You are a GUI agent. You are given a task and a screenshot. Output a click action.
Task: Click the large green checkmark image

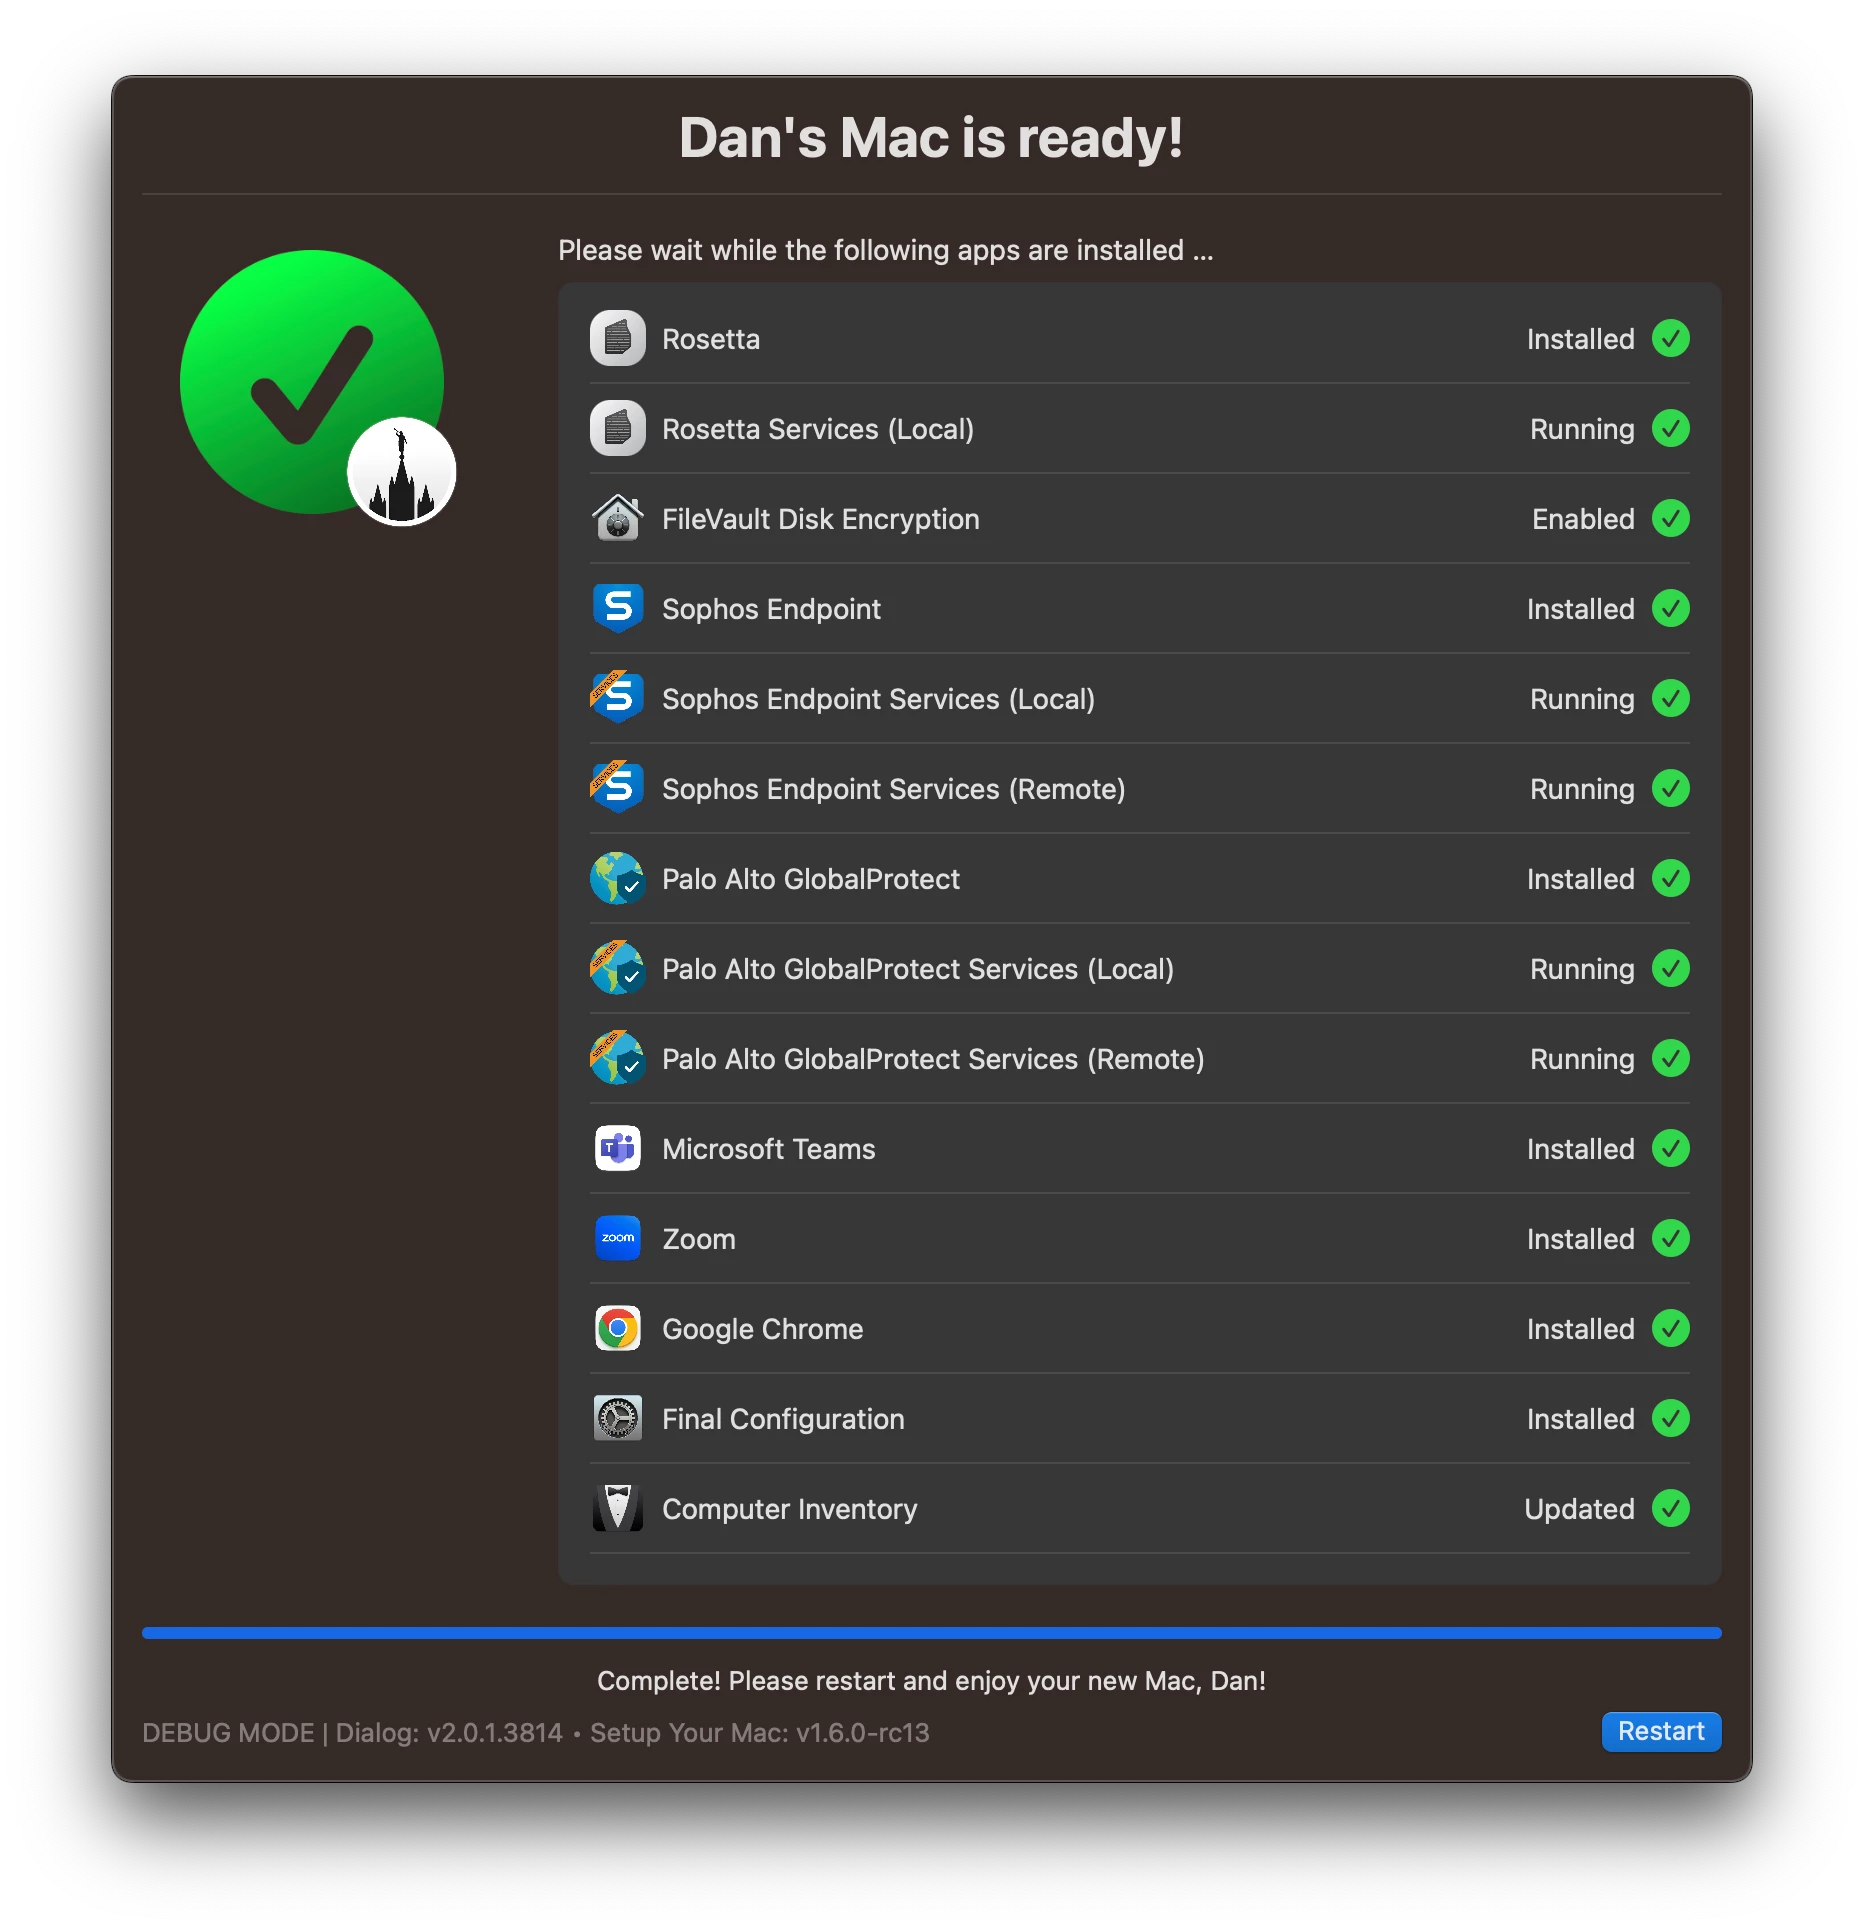[312, 382]
